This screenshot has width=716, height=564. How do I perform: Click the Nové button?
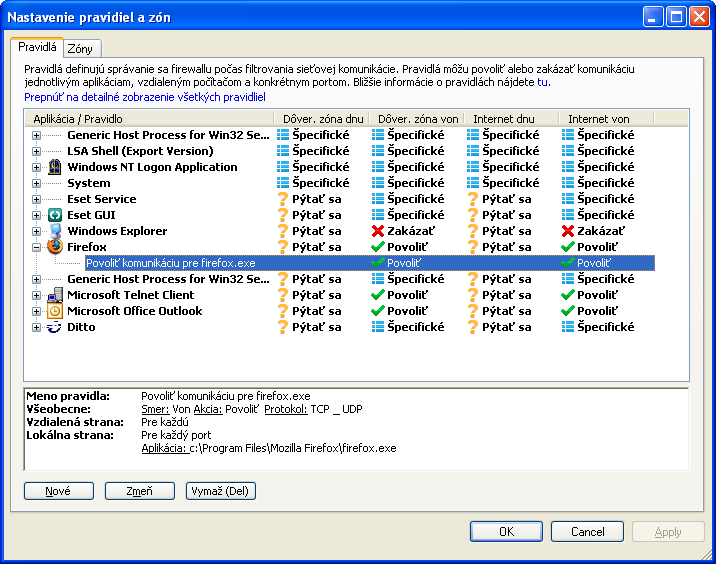pos(58,491)
